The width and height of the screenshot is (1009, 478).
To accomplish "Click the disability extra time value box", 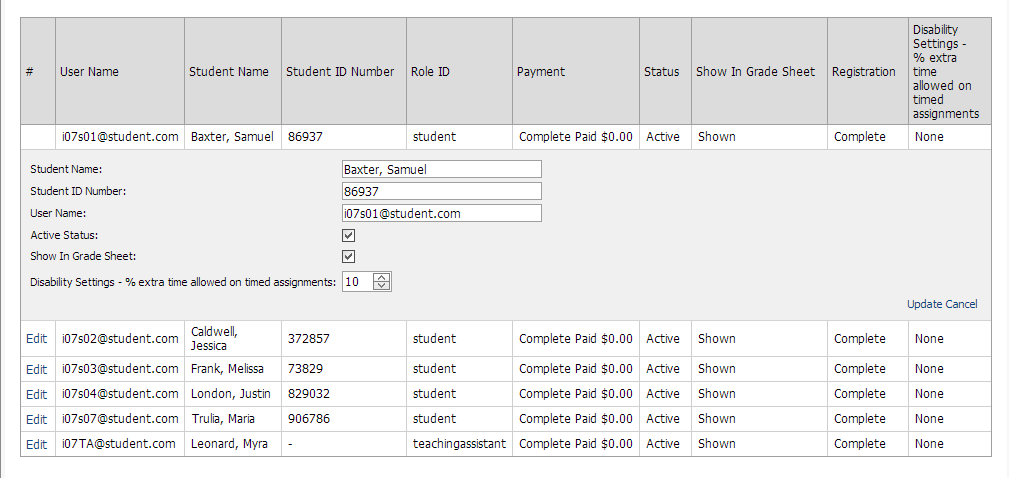I will (x=358, y=282).
